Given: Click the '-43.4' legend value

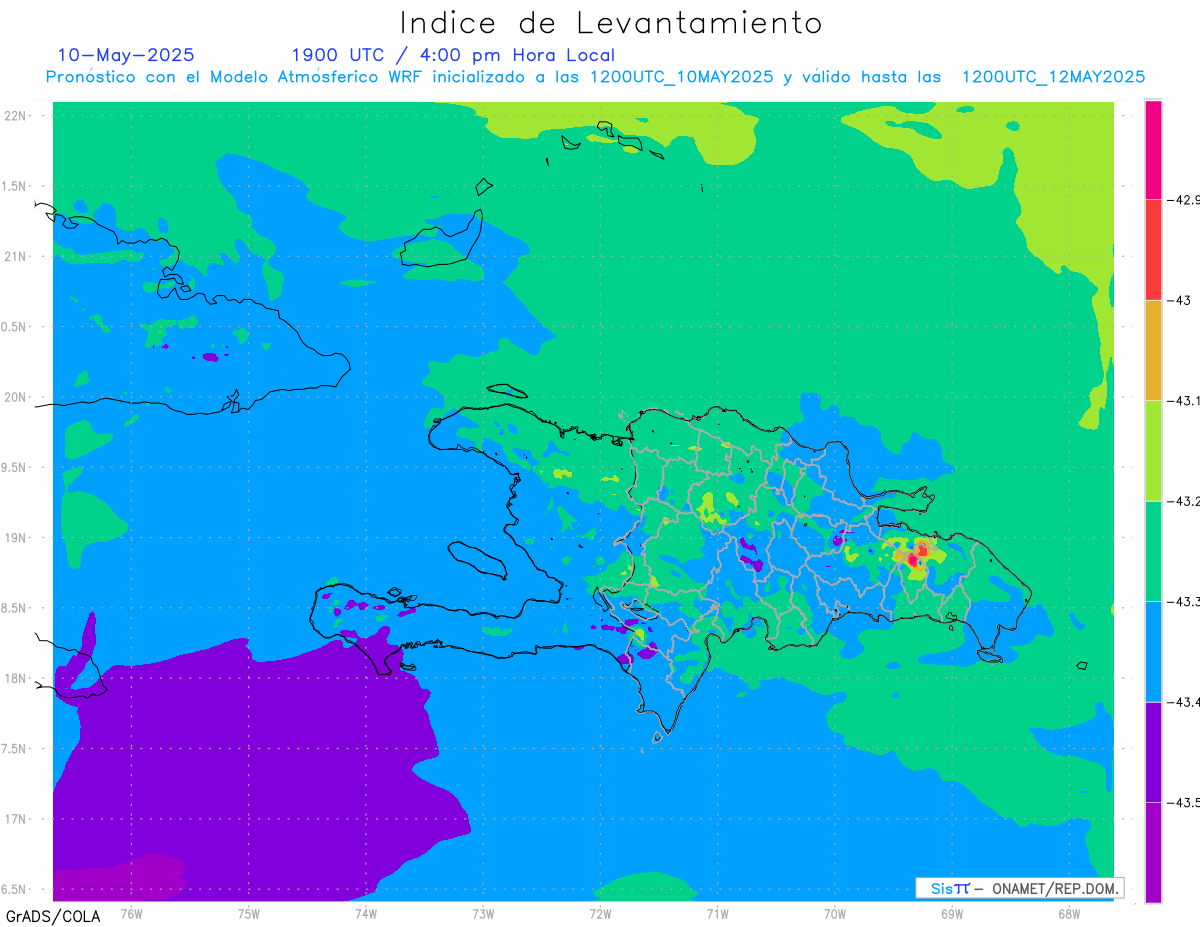Looking at the screenshot, I should click(1184, 702).
